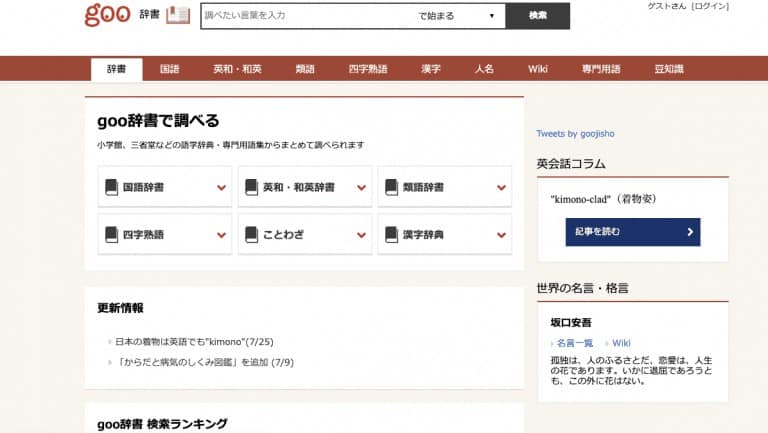Click the 坂口安吾 name heading
768x433 pixels.
point(571,322)
